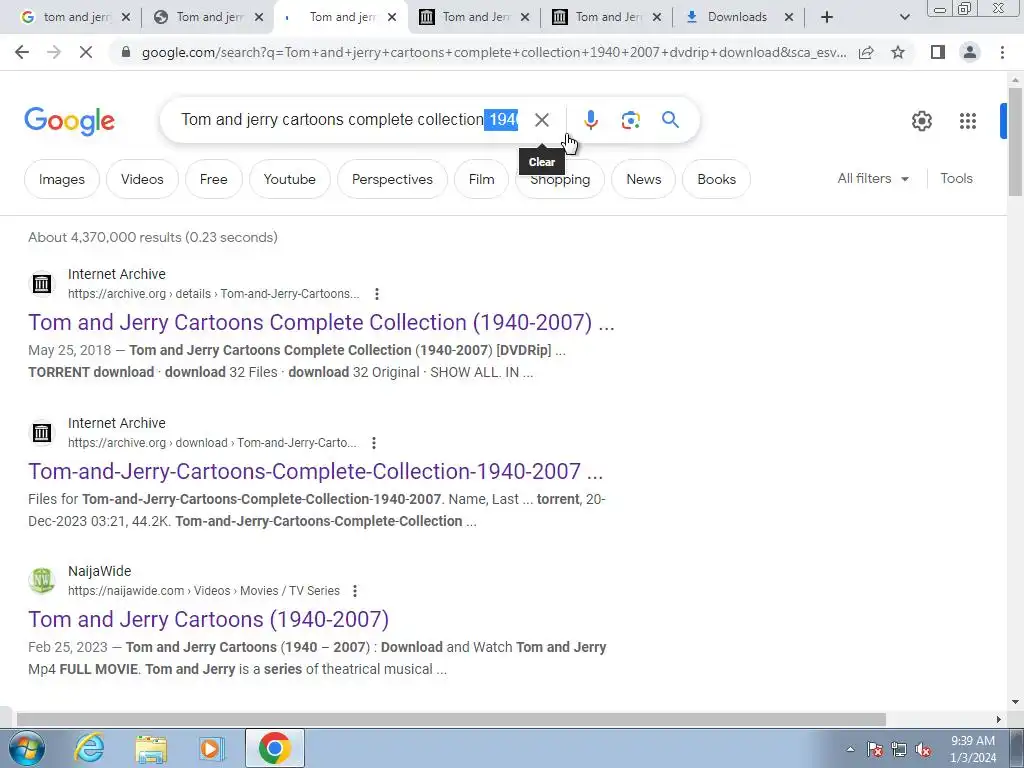This screenshot has height=768, width=1024.
Task: Toggle the browser side panel
Action: pos(938,52)
